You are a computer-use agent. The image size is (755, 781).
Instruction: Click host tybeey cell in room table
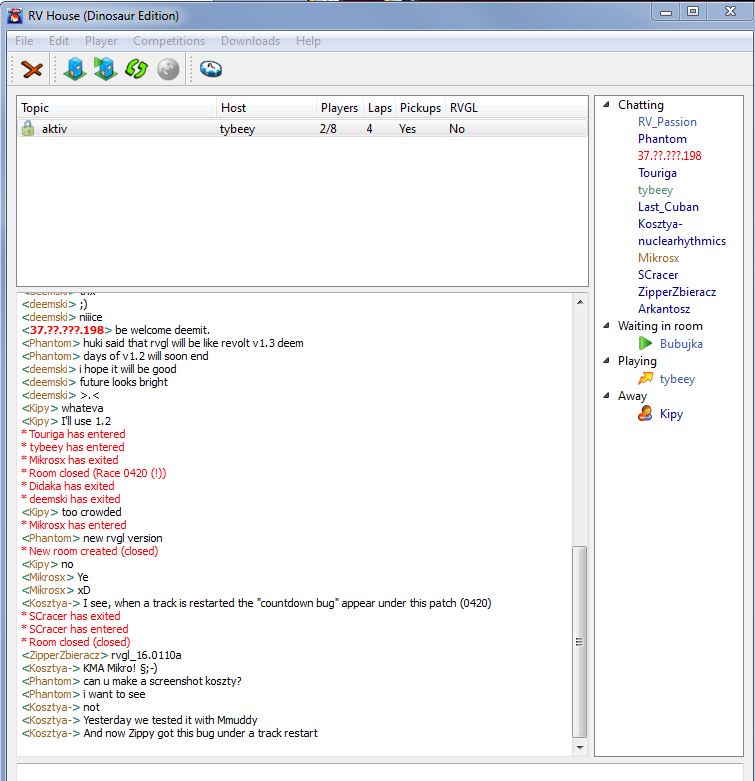click(238, 129)
